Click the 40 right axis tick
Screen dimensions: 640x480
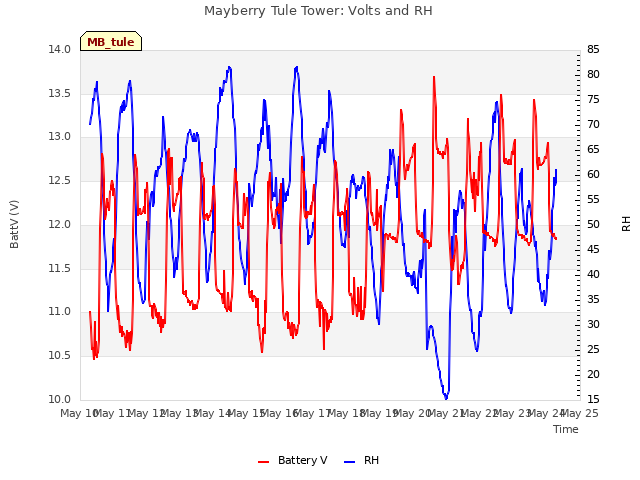point(593,274)
